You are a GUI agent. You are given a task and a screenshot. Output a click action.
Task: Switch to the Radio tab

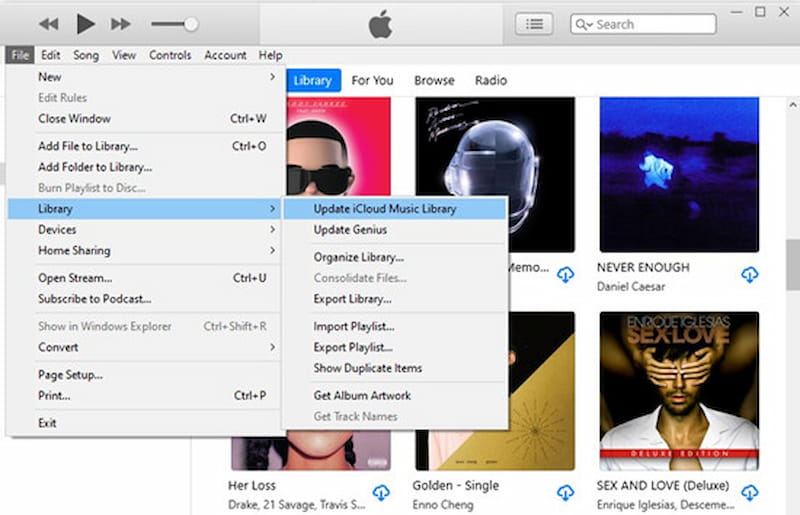click(491, 81)
